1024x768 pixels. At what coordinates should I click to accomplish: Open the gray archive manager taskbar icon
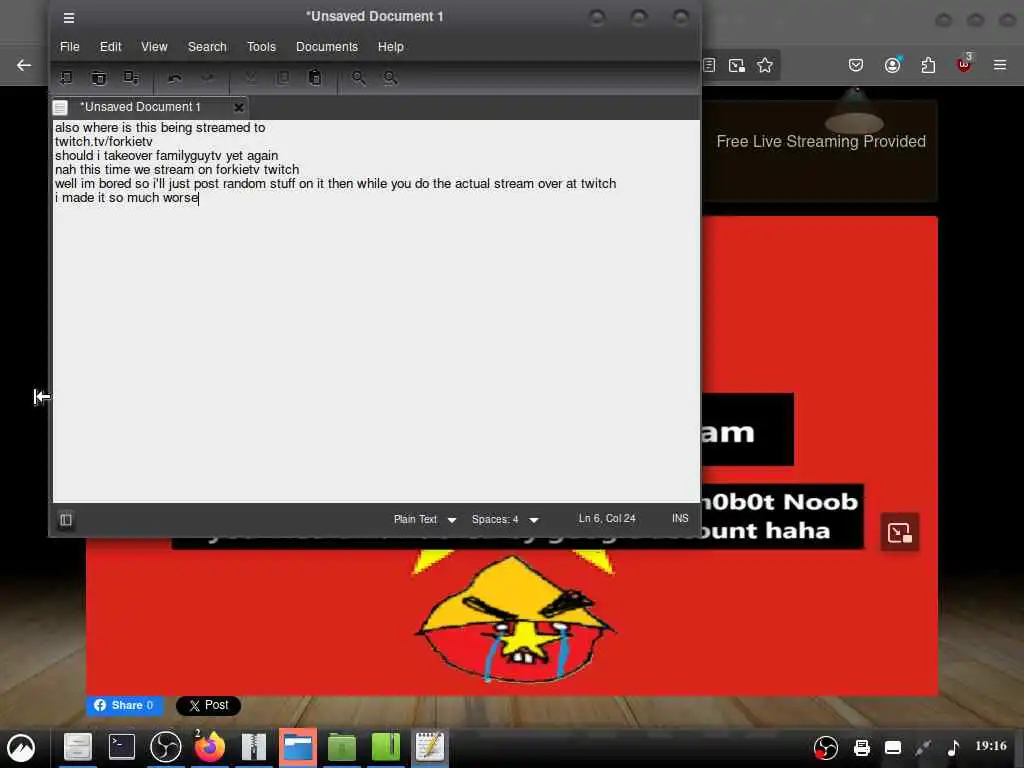253,747
